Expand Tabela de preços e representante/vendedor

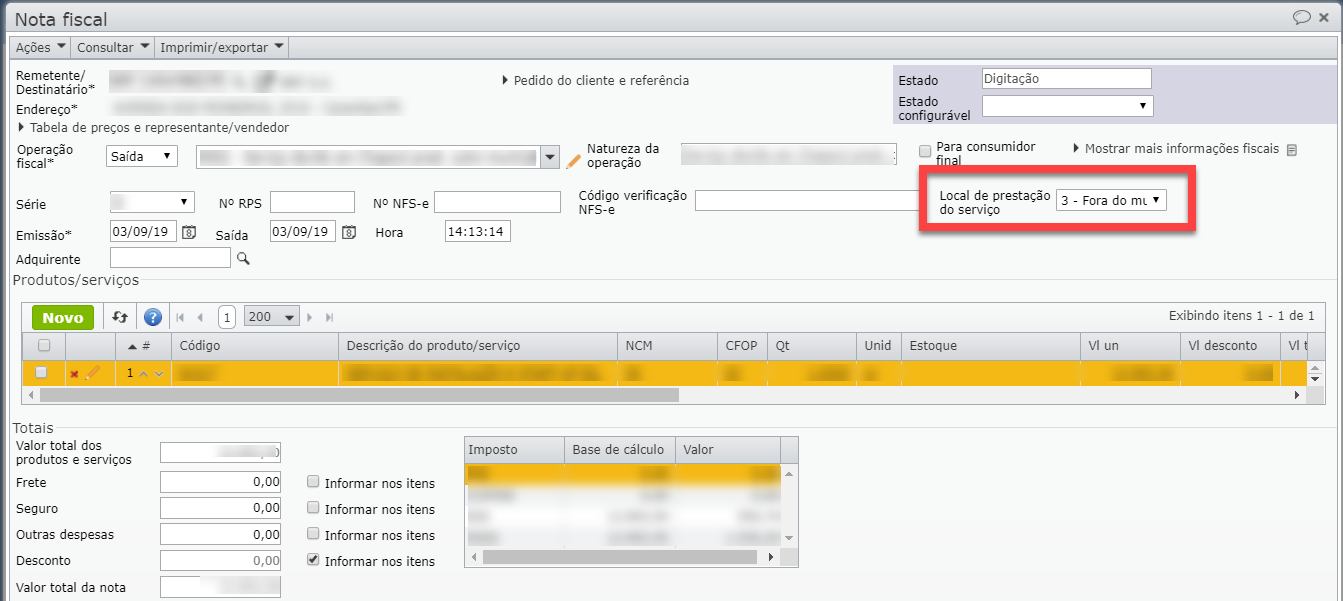(x=153, y=128)
